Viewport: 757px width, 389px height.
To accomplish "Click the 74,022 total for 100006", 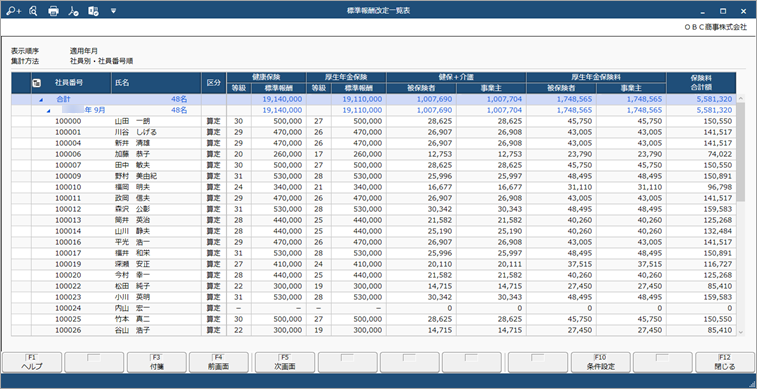I will tap(720, 154).
